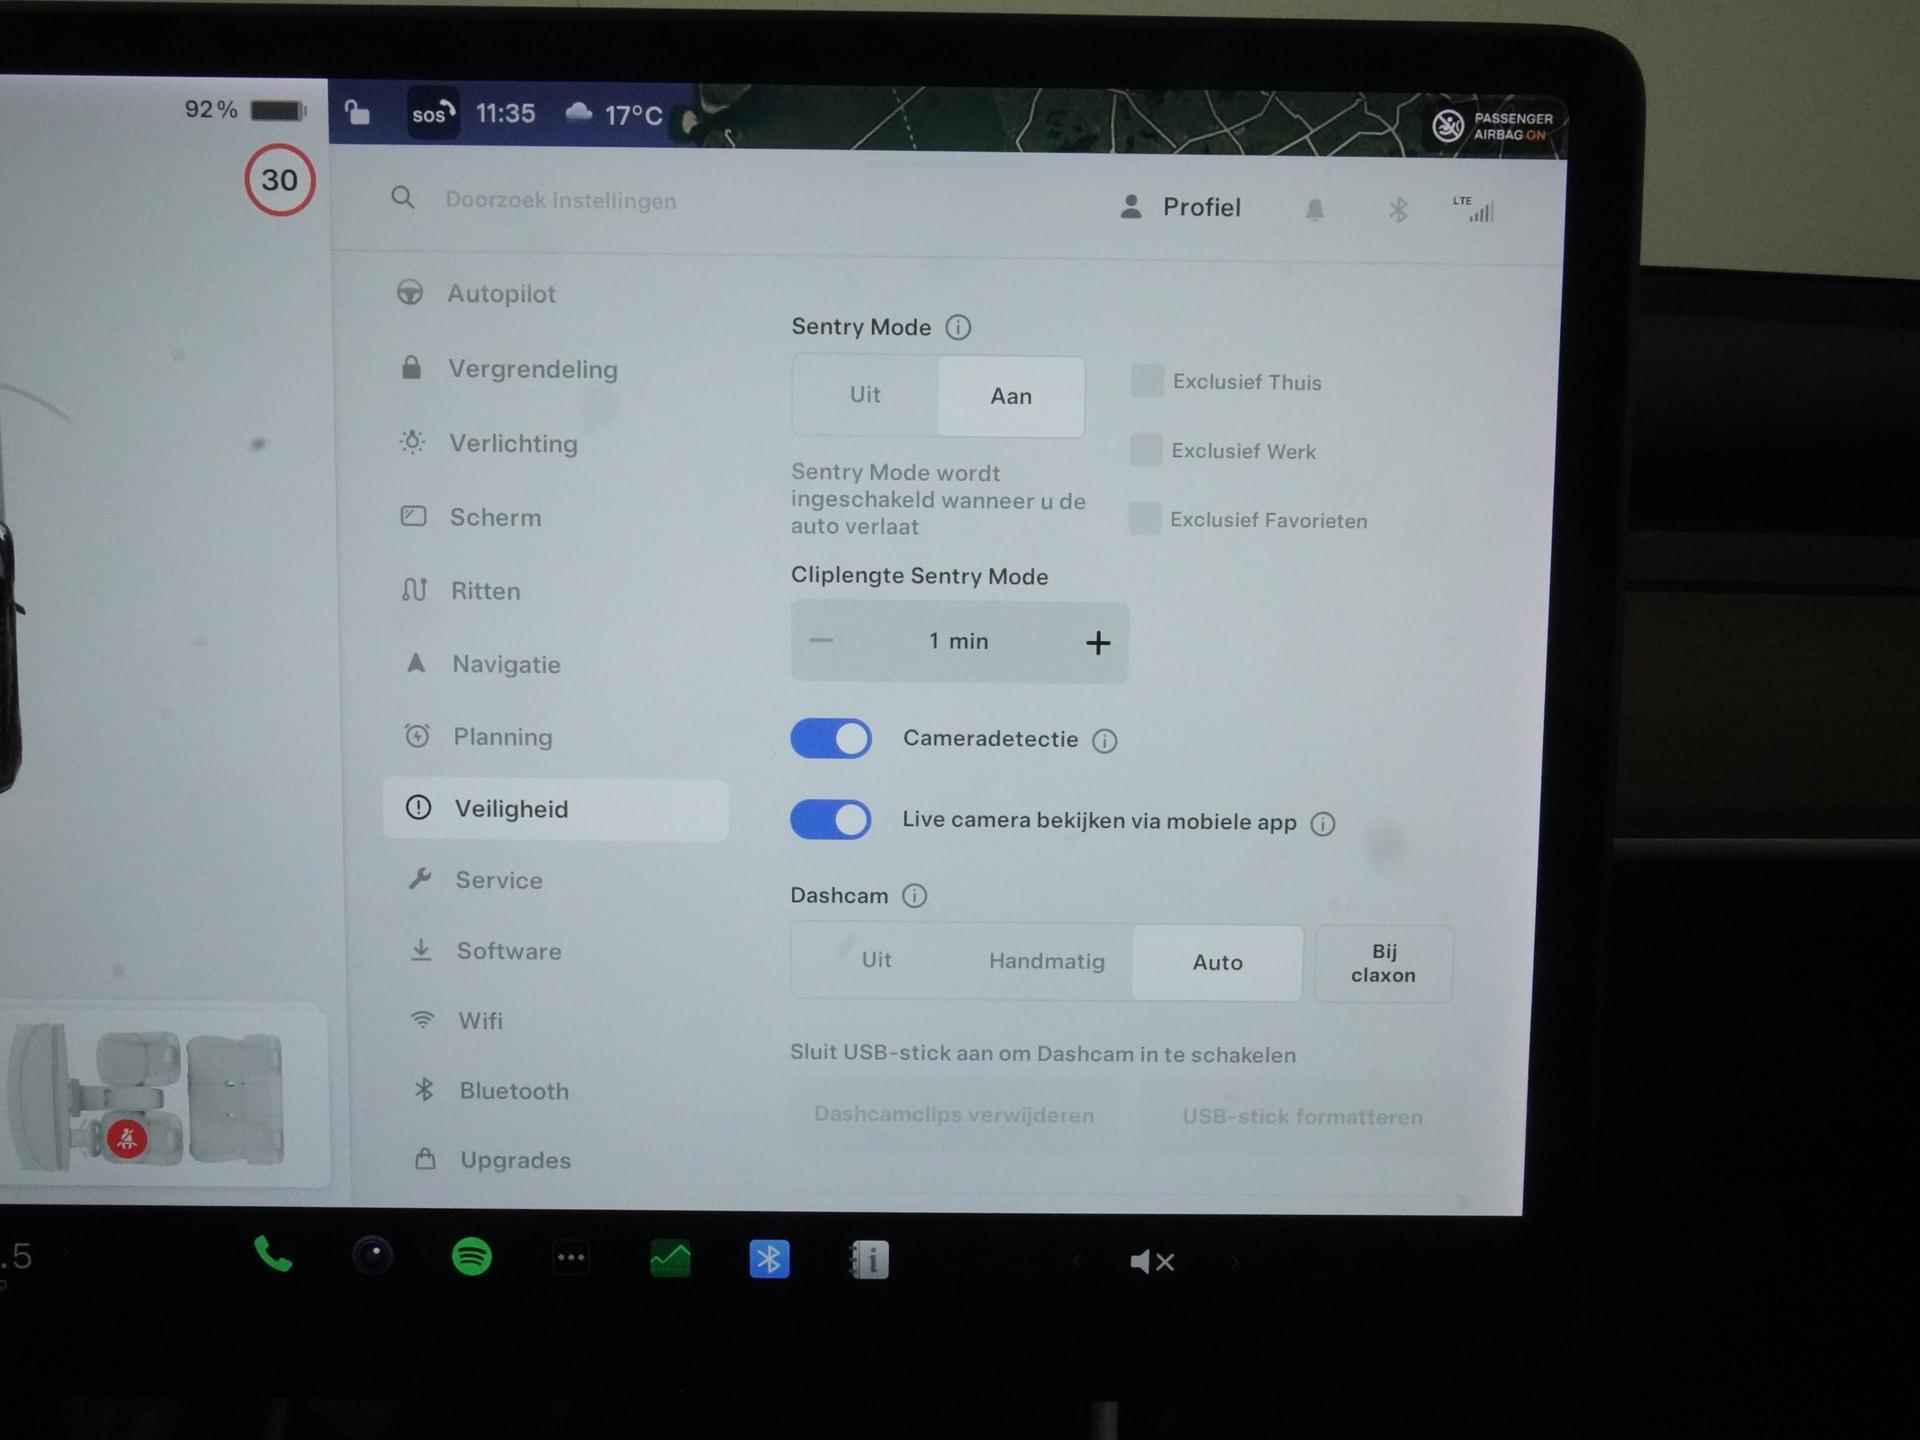Click the Service wrench icon
The width and height of the screenshot is (1920, 1440).
[x=417, y=877]
